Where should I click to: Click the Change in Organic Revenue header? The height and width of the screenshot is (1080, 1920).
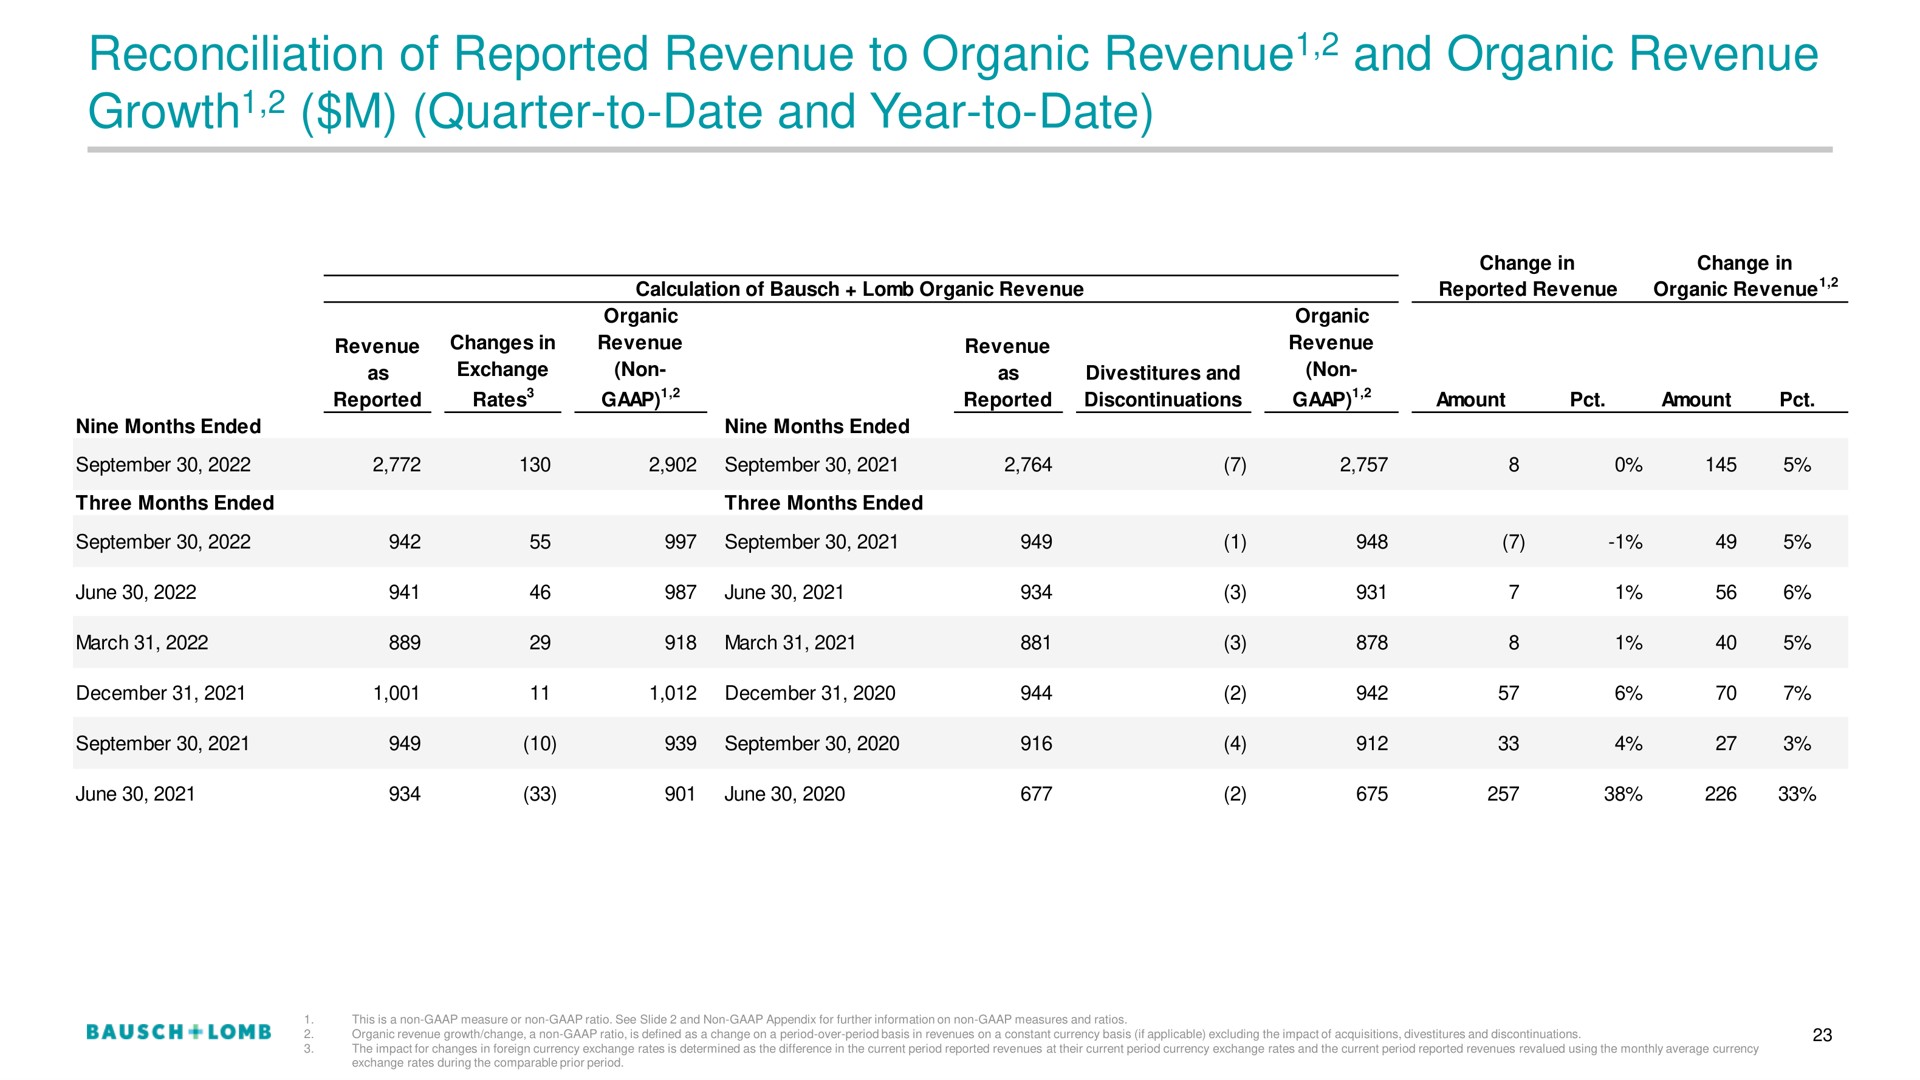(1745, 276)
